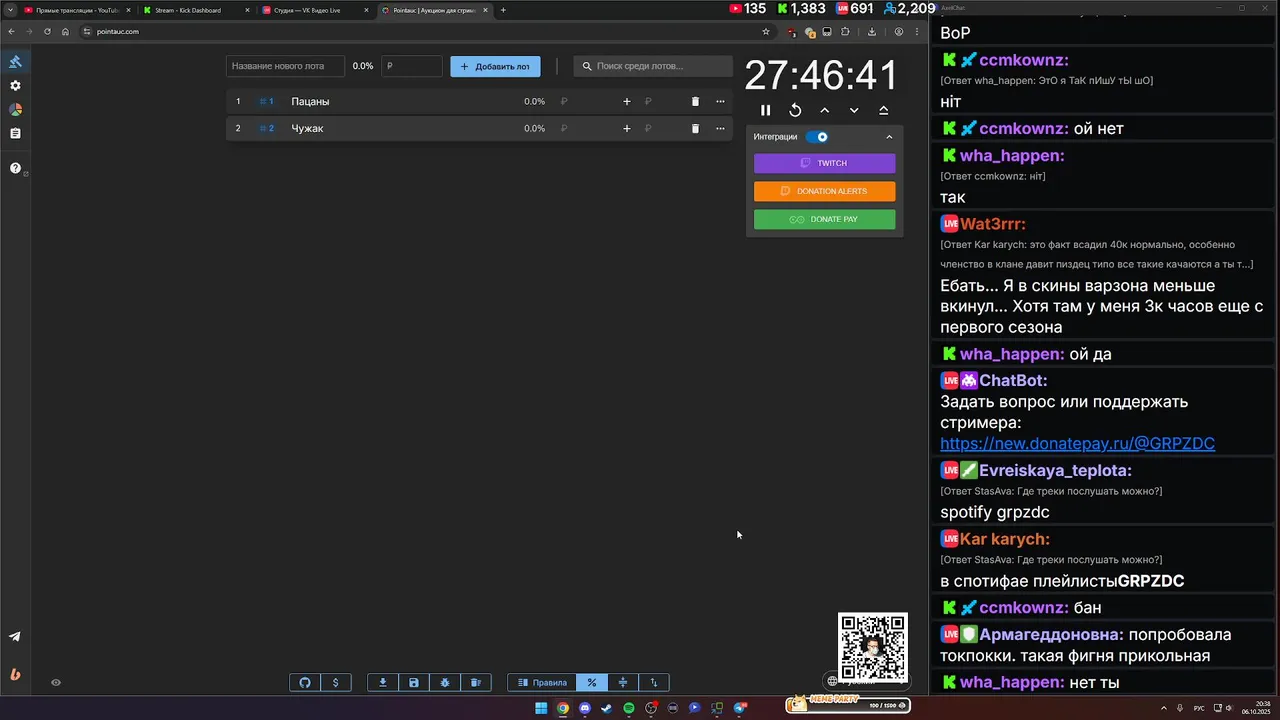Image resolution: width=1280 pixels, height=720 pixels.
Task: Click the underlined up-arrow icon on the timer
Action: 883,110
